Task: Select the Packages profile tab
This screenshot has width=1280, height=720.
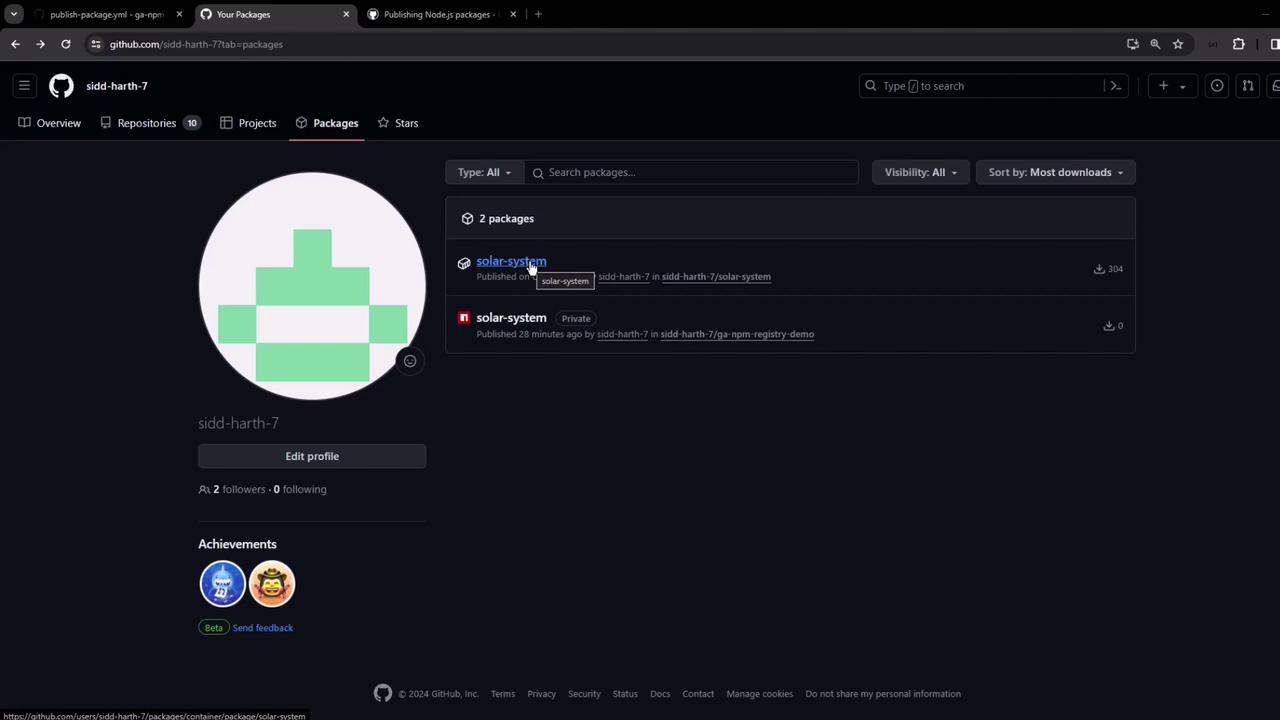Action: 327,123
